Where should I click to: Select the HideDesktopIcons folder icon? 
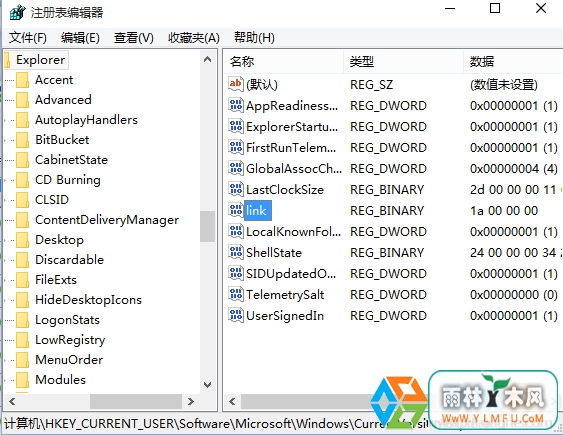tap(22, 300)
